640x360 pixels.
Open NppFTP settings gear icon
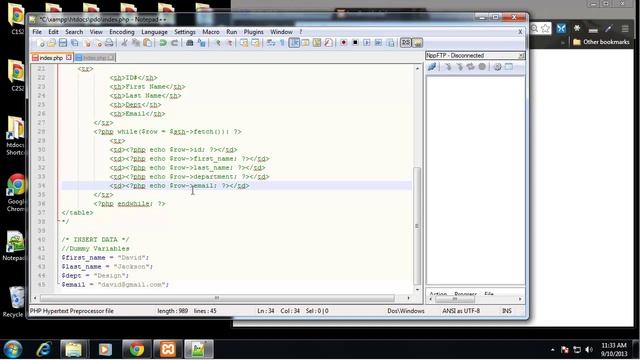(x=497, y=67)
